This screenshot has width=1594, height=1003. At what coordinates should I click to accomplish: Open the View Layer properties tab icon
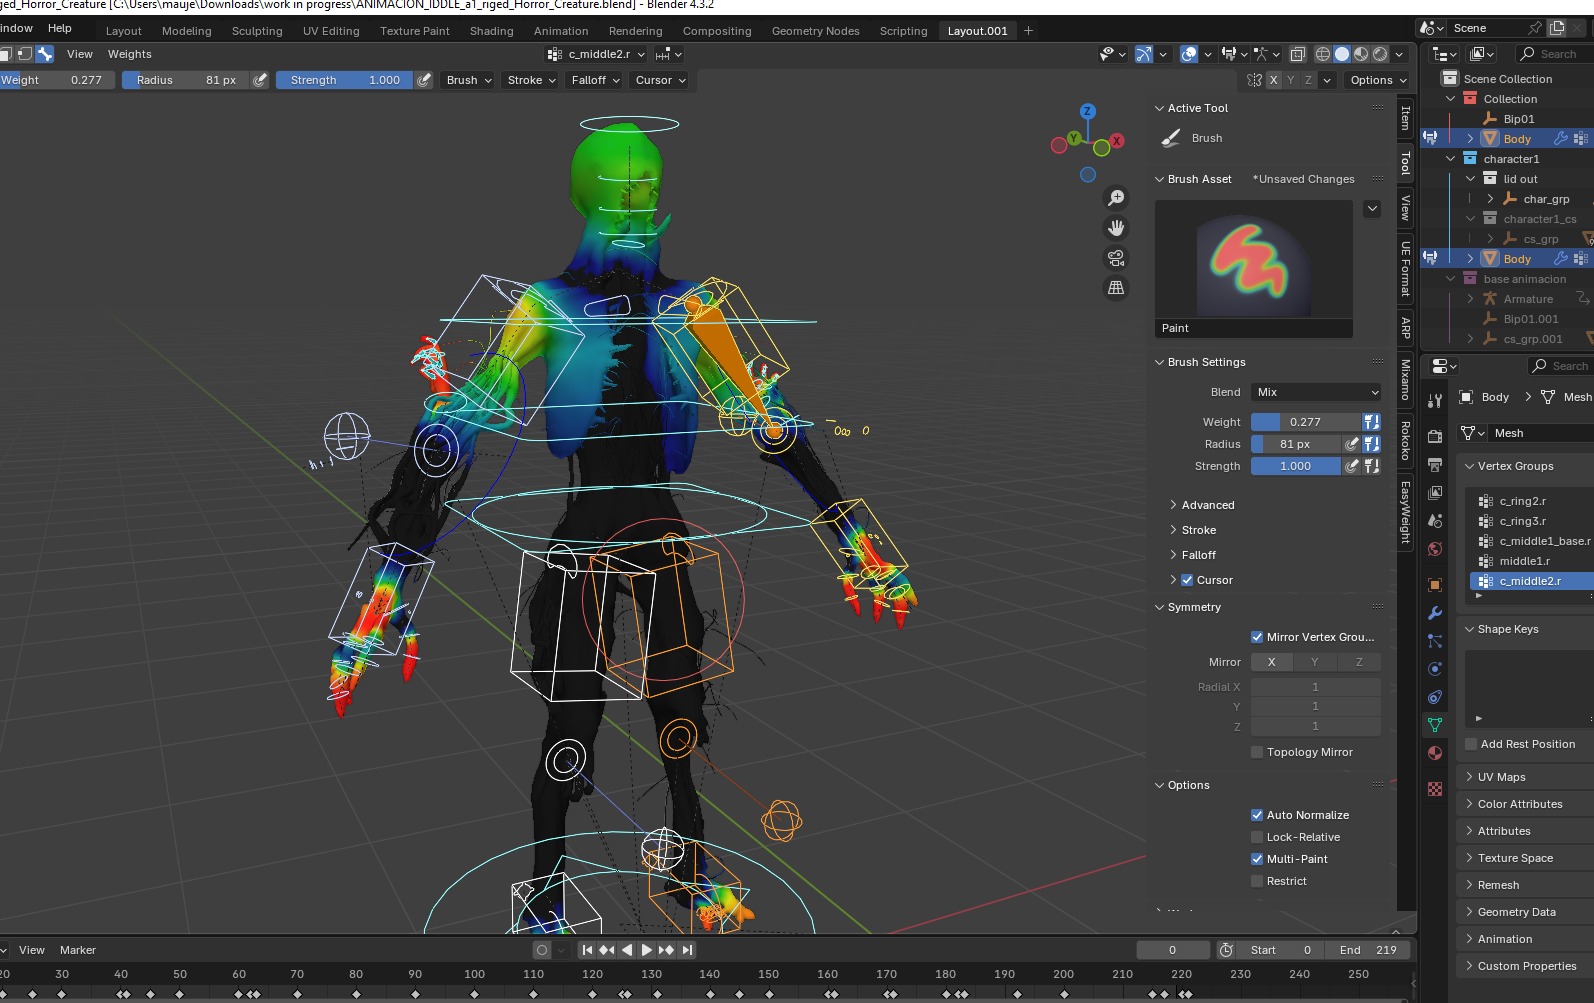coord(1435,492)
